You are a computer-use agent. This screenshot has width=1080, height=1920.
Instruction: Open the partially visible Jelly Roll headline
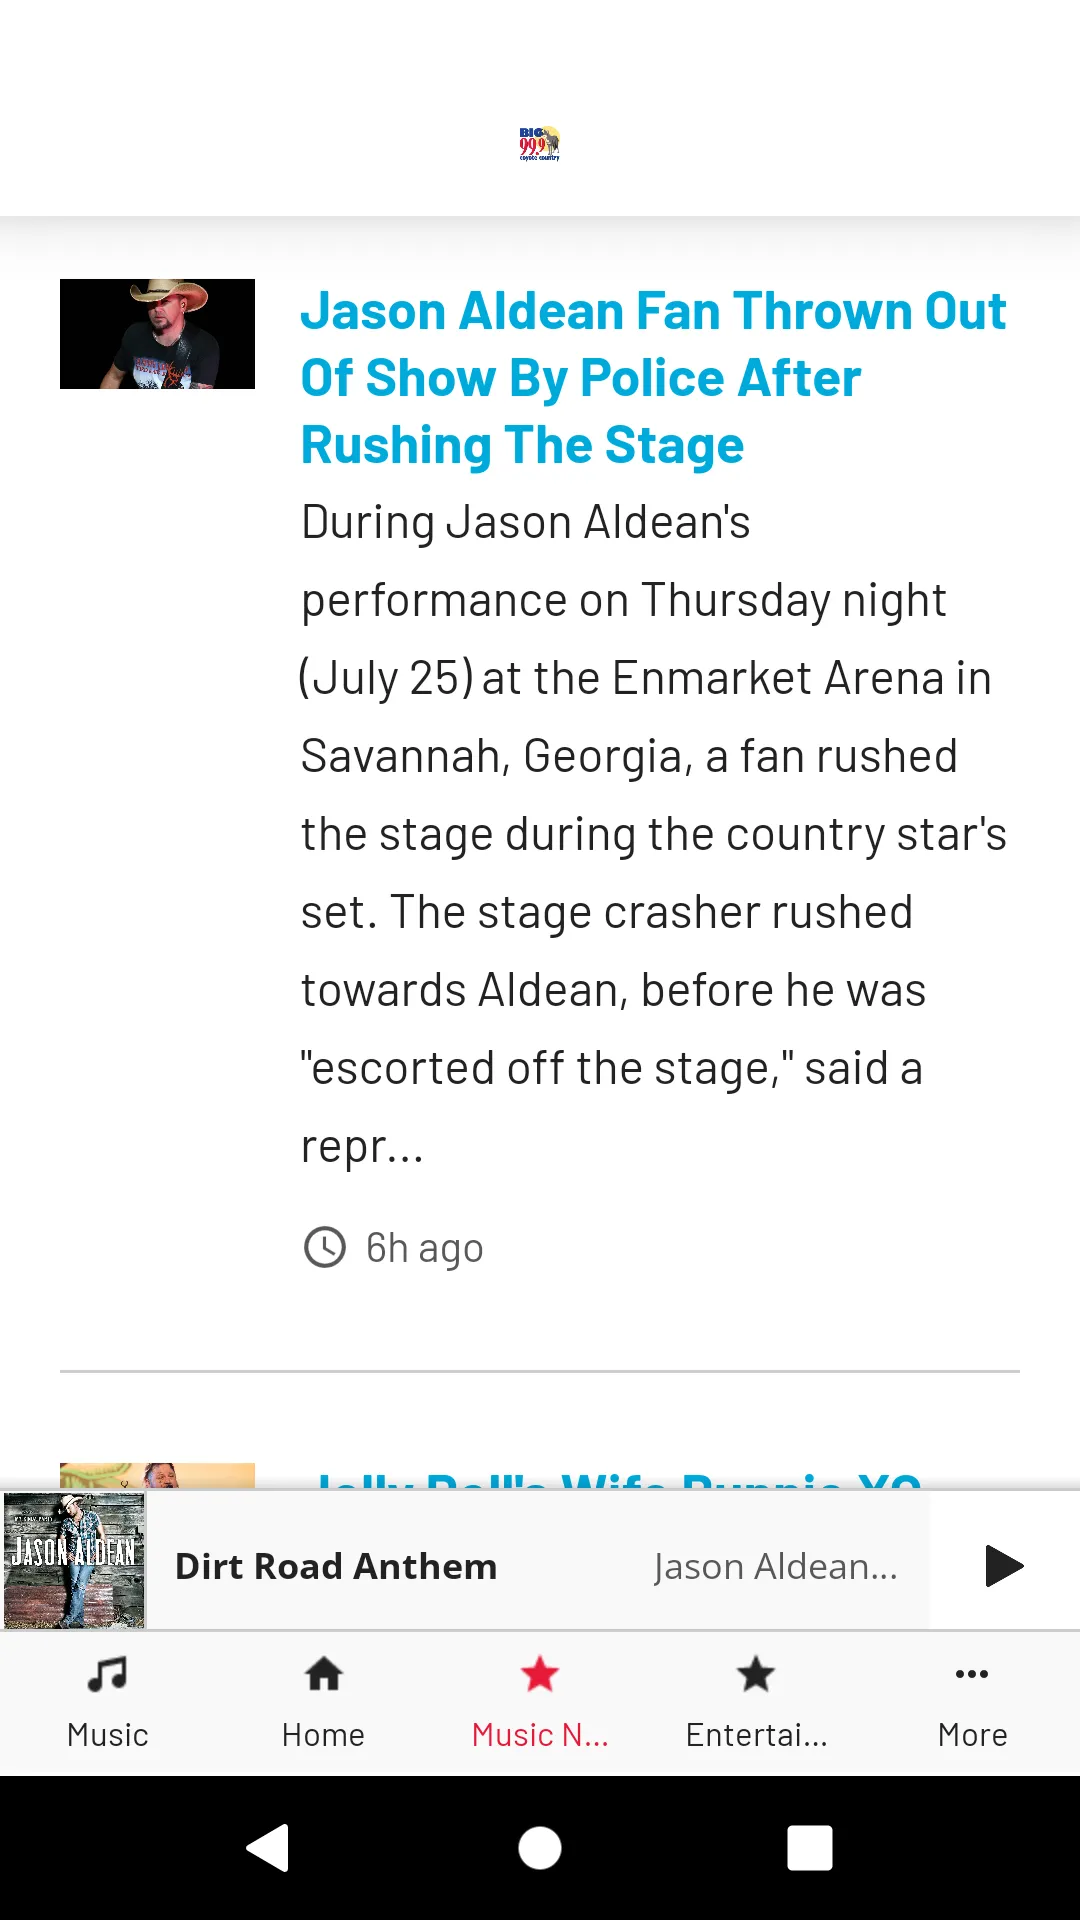tap(620, 1478)
